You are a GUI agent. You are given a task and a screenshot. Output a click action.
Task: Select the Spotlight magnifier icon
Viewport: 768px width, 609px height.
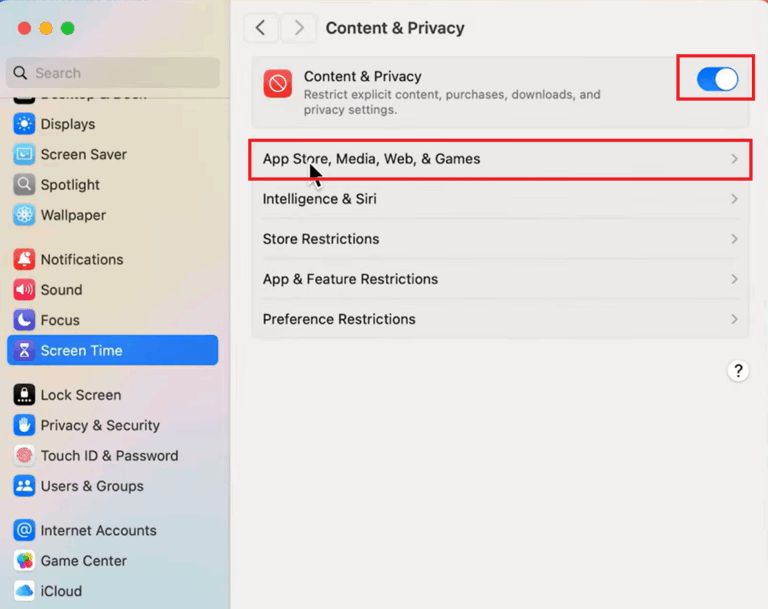(24, 185)
